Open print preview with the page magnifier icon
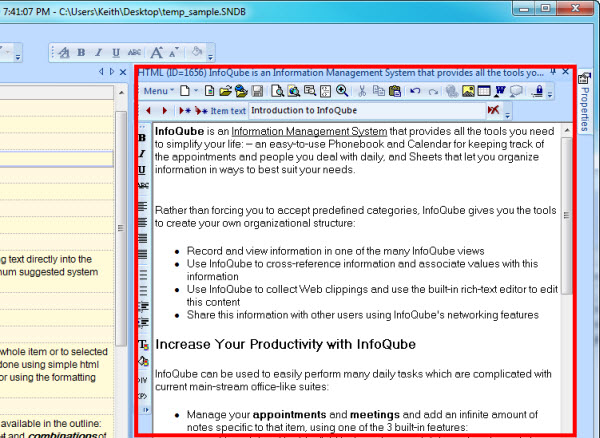 point(277,91)
